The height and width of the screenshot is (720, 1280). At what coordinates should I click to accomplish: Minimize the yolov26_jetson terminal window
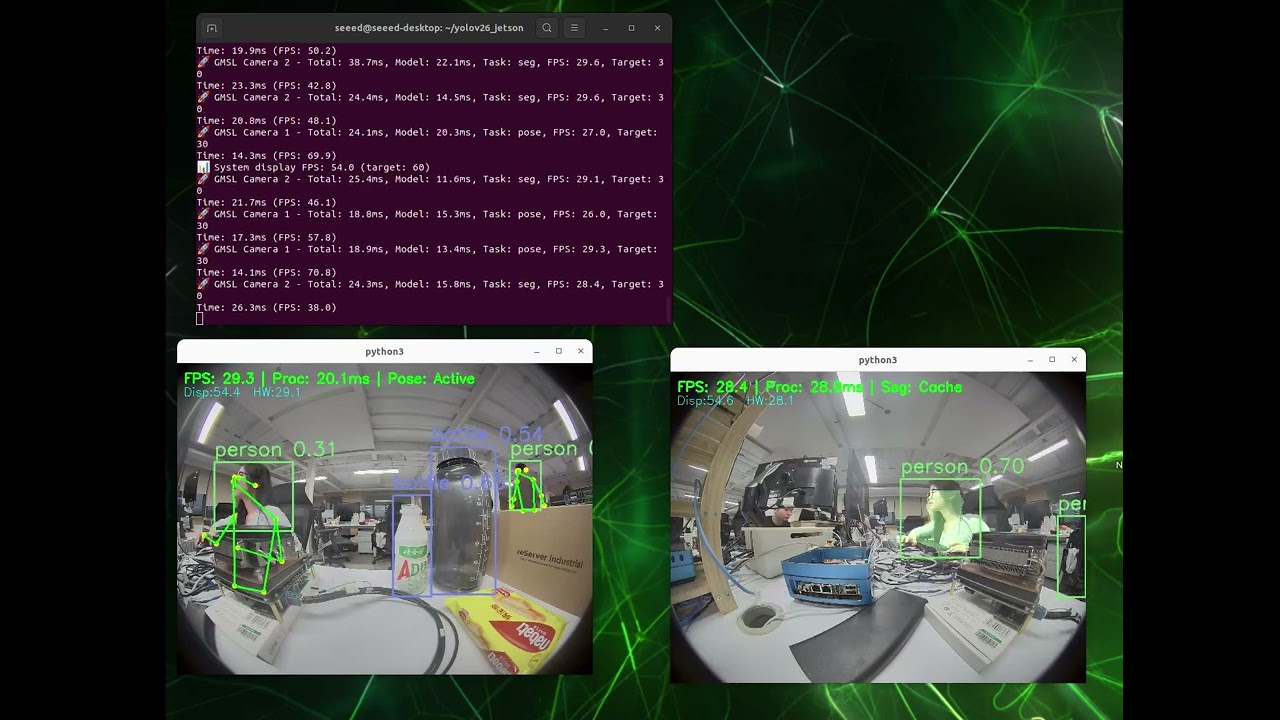click(x=606, y=28)
